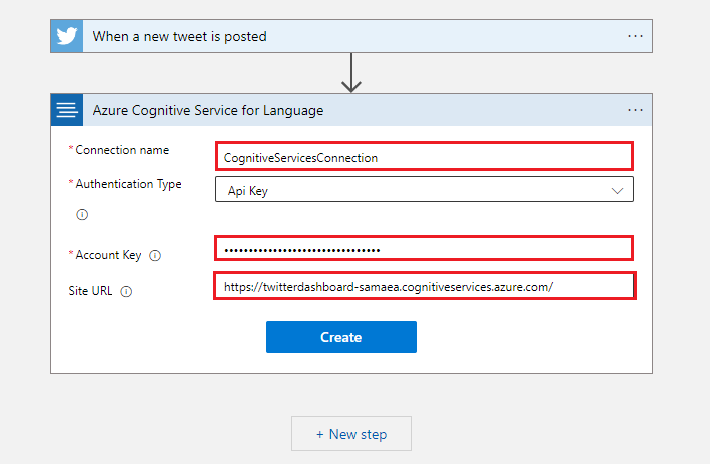Click the 'Account Key' label text
Screen dimensions: 710x464
pos(108,255)
